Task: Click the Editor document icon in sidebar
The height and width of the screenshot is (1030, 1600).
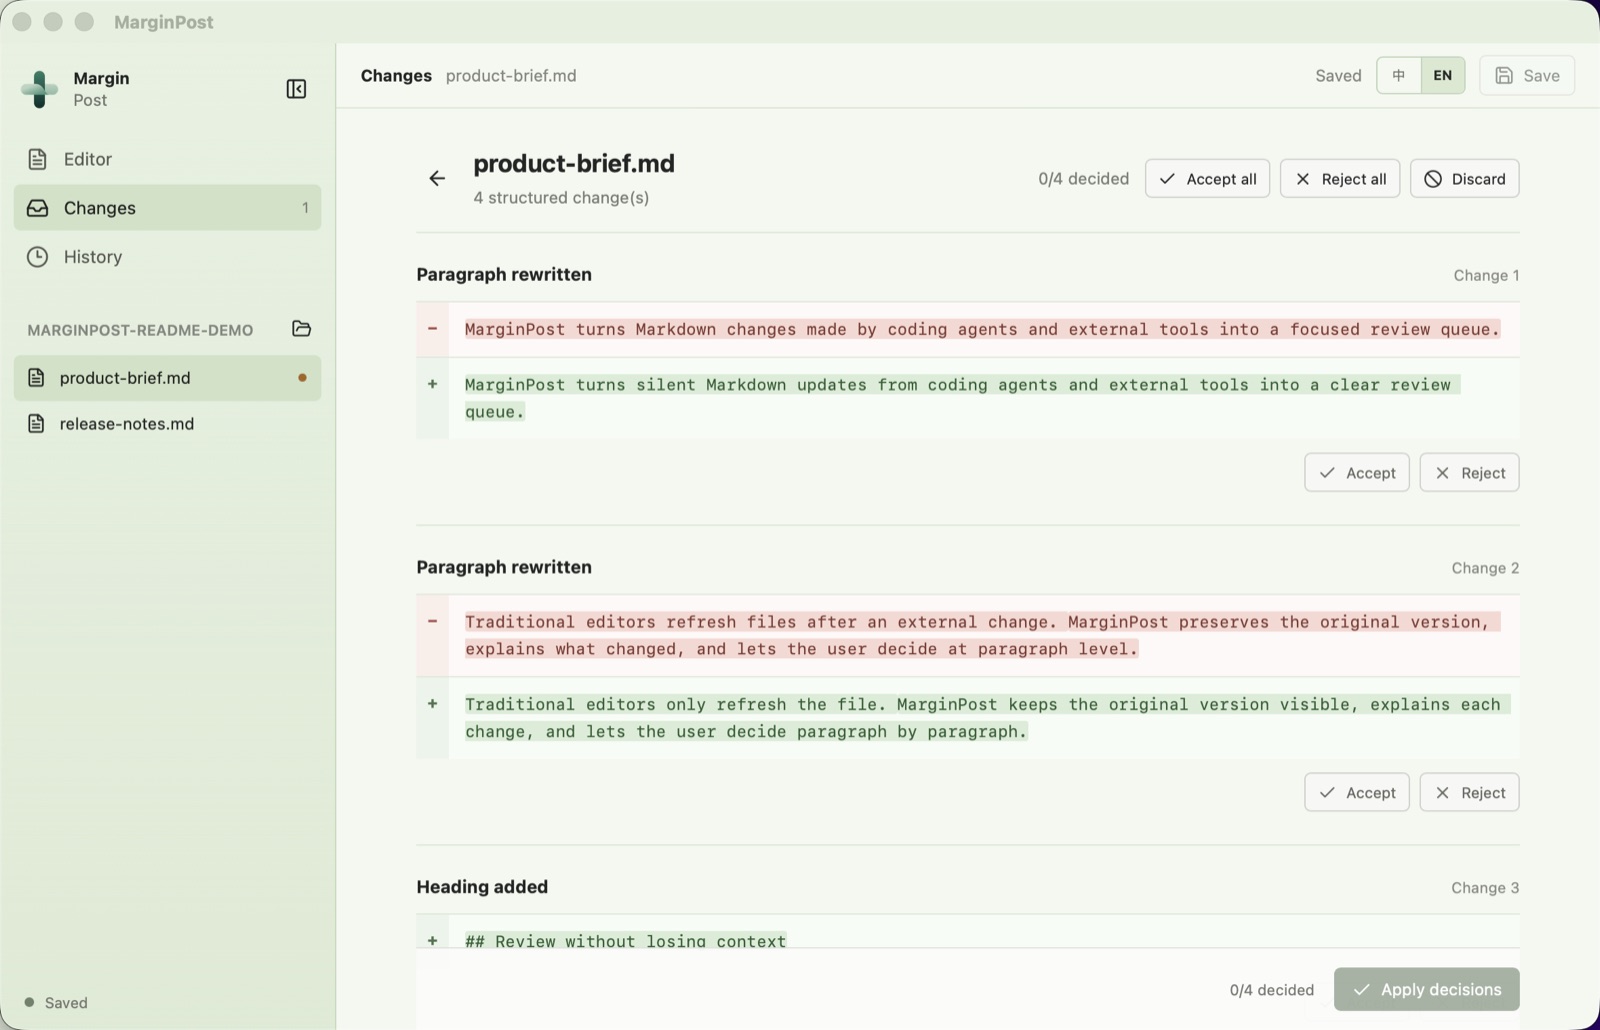Action: click(37, 159)
